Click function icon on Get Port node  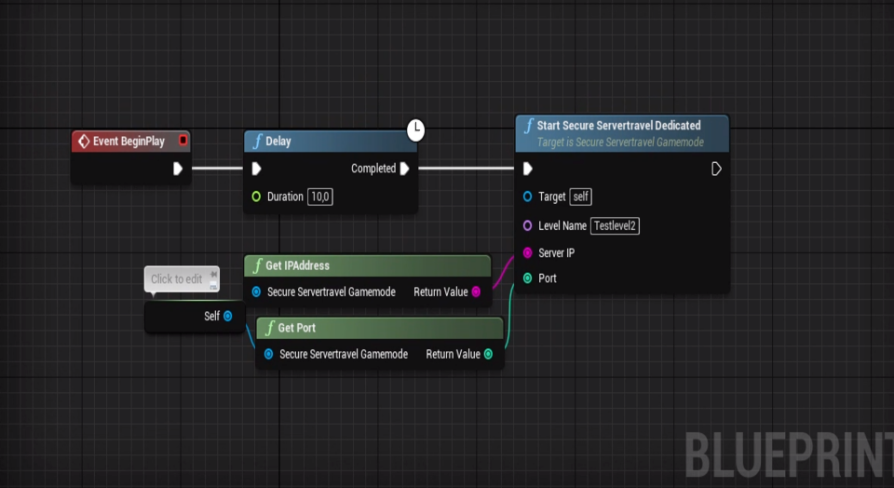[270, 328]
